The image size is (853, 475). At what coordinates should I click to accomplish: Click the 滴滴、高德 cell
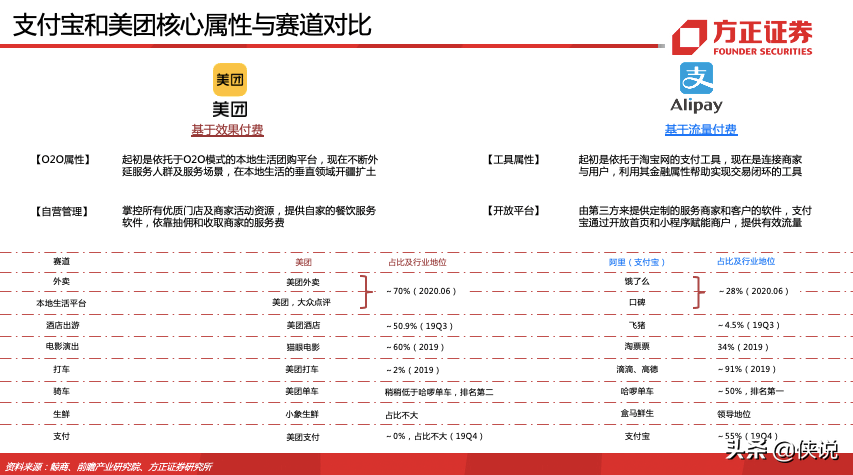[637, 369]
